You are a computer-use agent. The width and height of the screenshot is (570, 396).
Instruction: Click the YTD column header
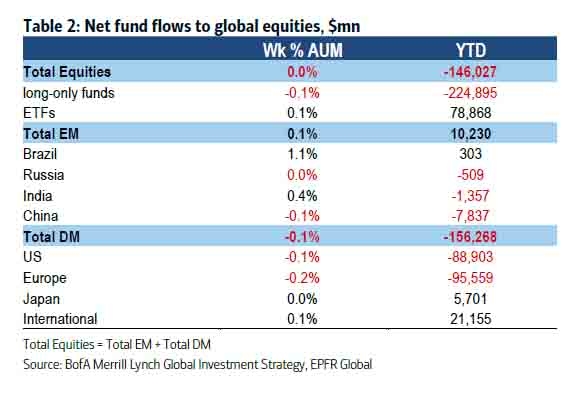click(x=471, y=50)
